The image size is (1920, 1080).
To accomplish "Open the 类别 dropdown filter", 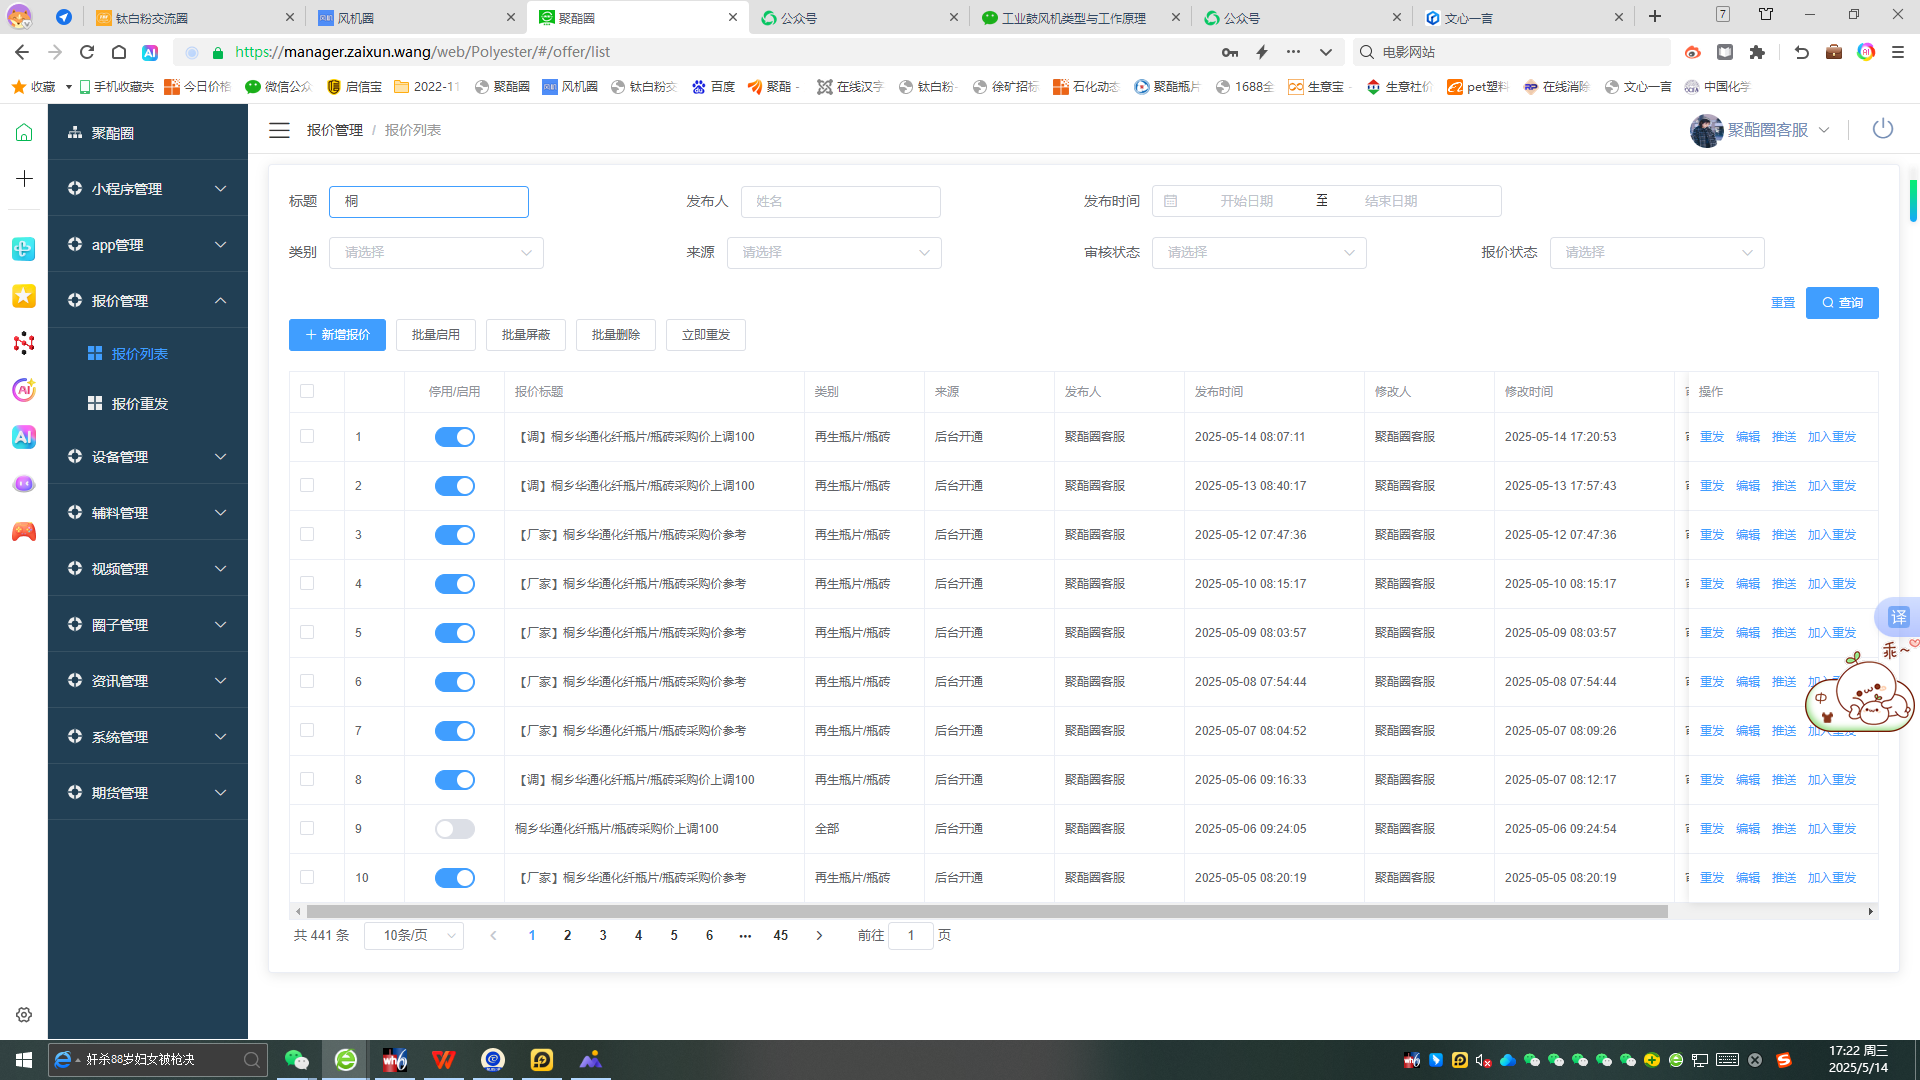I will [436, 253].
